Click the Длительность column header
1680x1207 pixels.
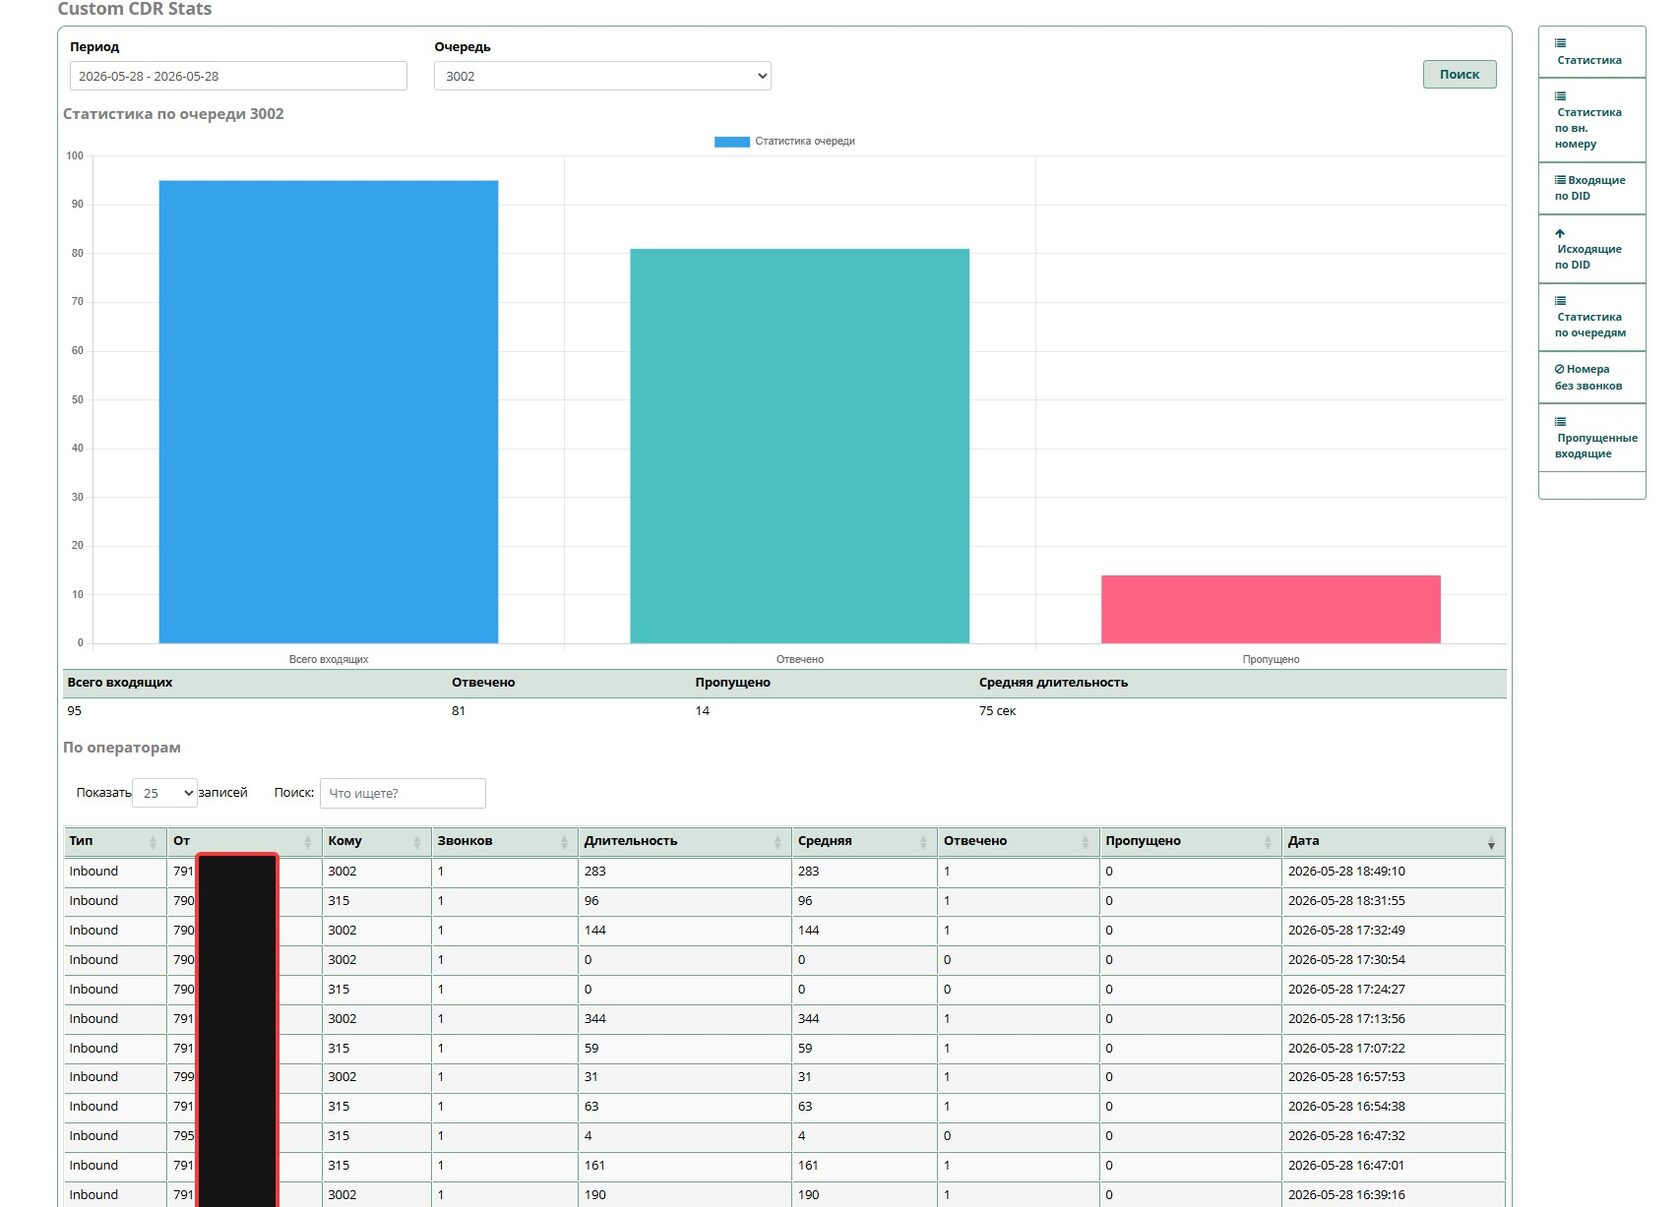tap(684, 841)
